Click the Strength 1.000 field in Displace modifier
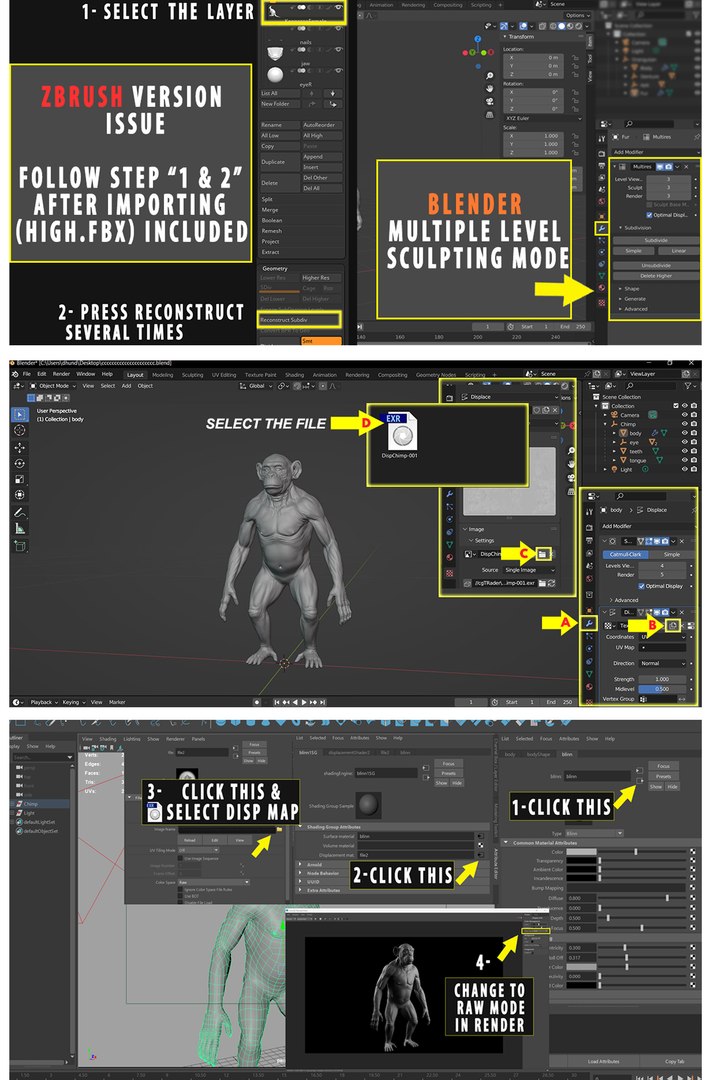Viewport: 710px width, 1080px height. point(662,679)
